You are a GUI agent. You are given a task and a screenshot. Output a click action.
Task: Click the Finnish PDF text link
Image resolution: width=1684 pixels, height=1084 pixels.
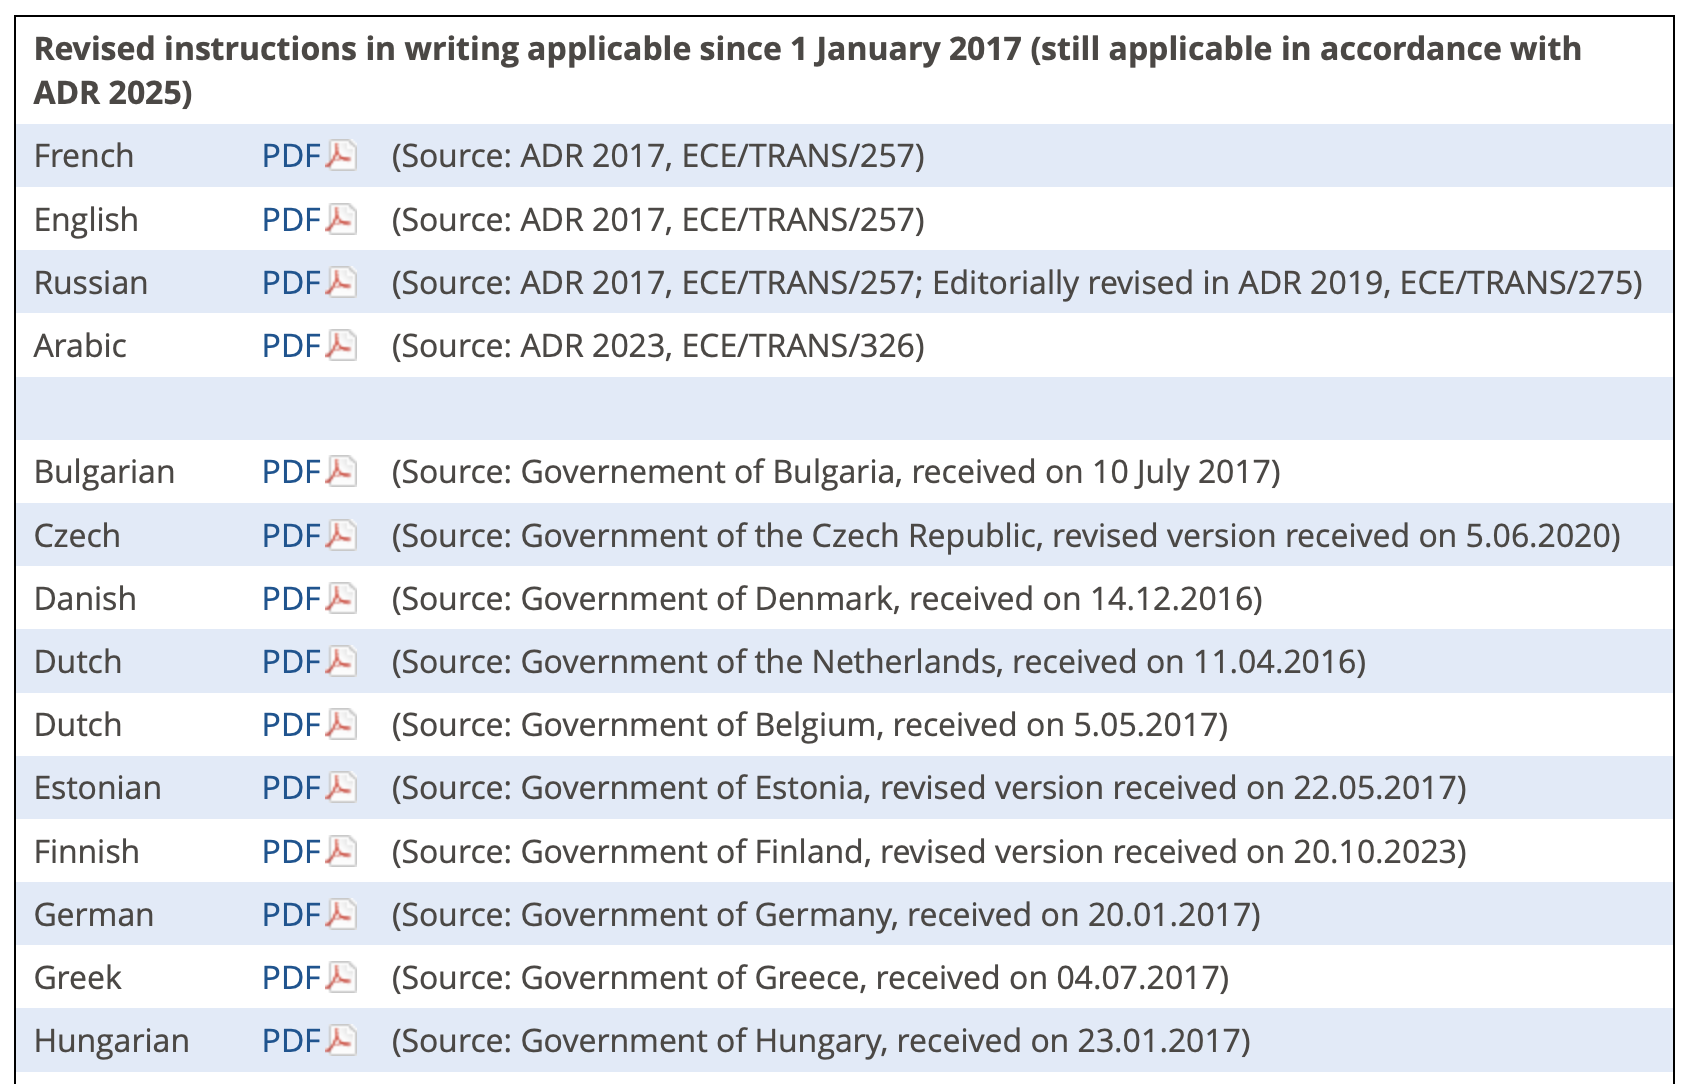[x=291, y=852]
